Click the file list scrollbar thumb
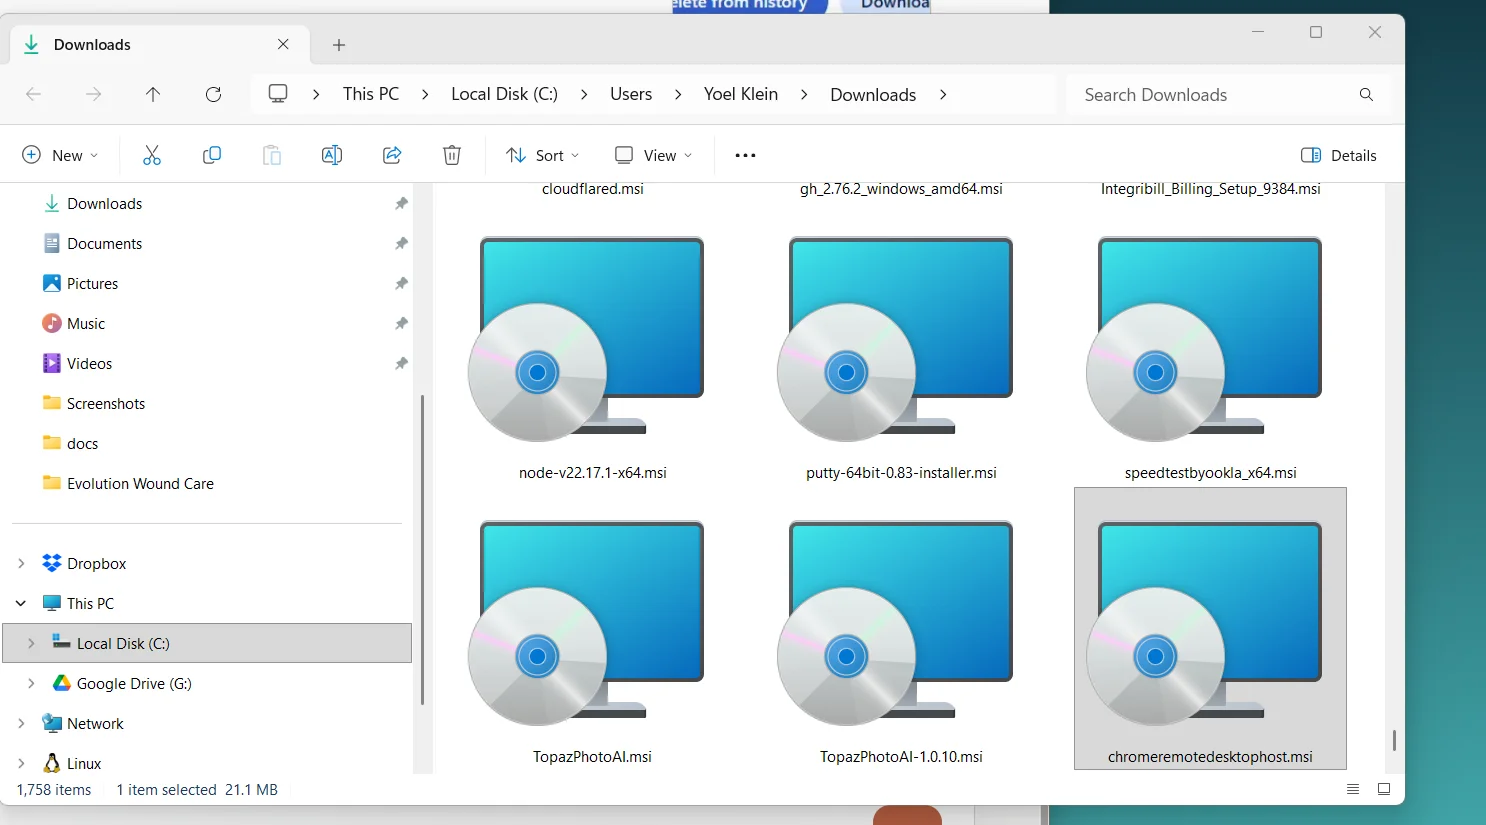1486x825 pixels. point(1394,740)
